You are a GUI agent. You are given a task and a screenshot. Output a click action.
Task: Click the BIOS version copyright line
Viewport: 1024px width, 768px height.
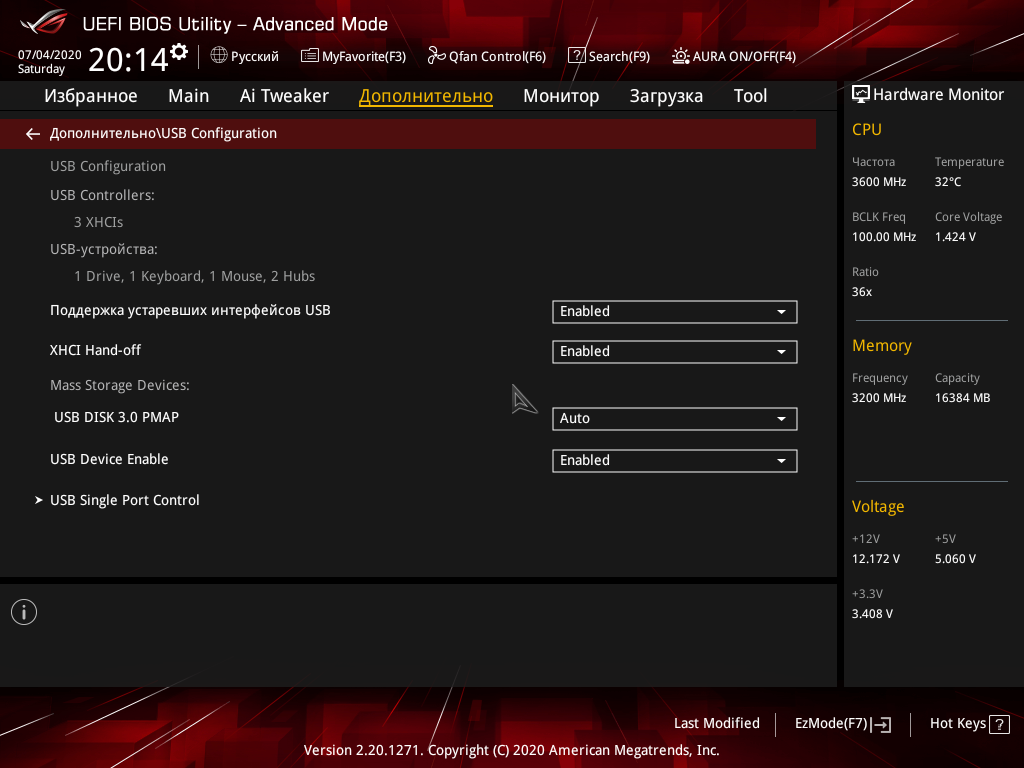click(x=511, y=750)
